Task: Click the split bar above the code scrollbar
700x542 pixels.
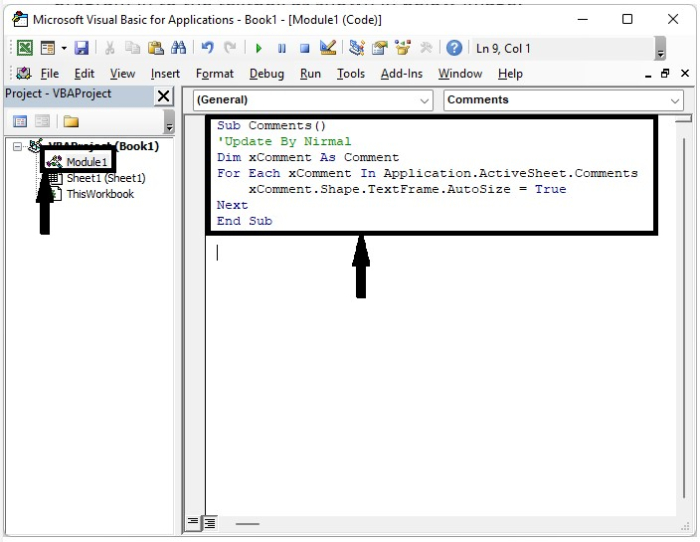Action: 683,119
